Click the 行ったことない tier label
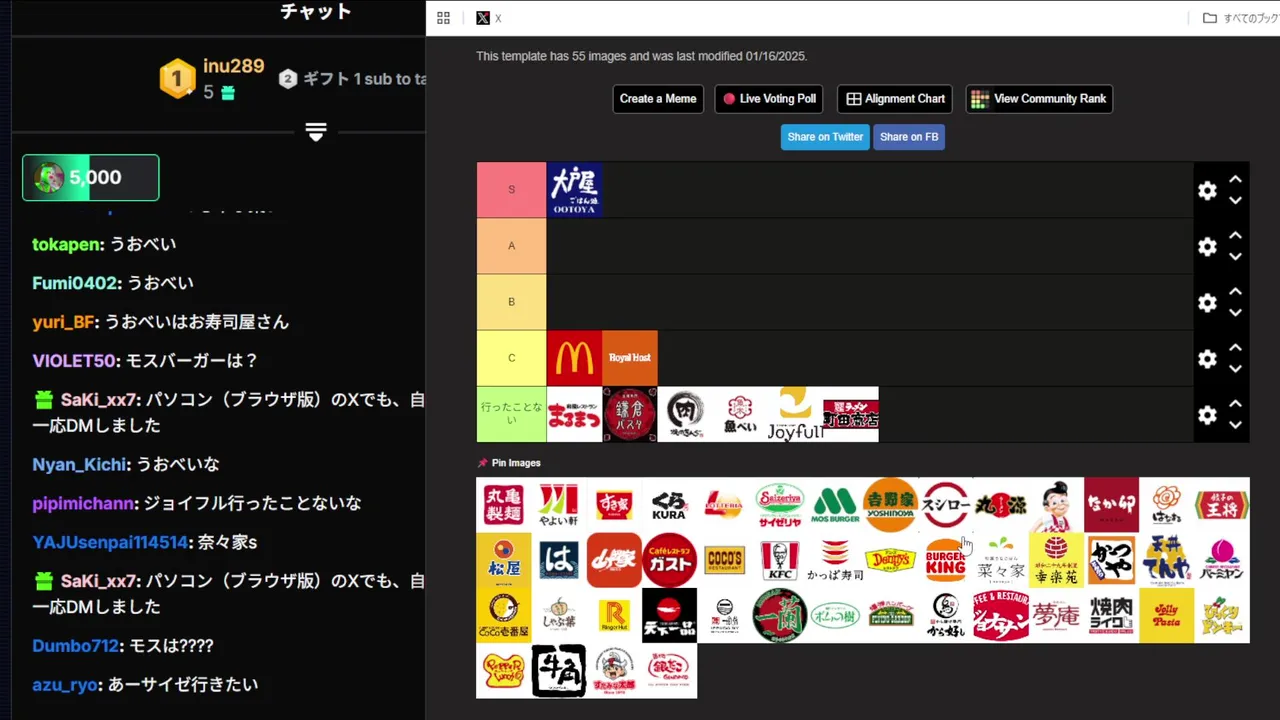 512,414
